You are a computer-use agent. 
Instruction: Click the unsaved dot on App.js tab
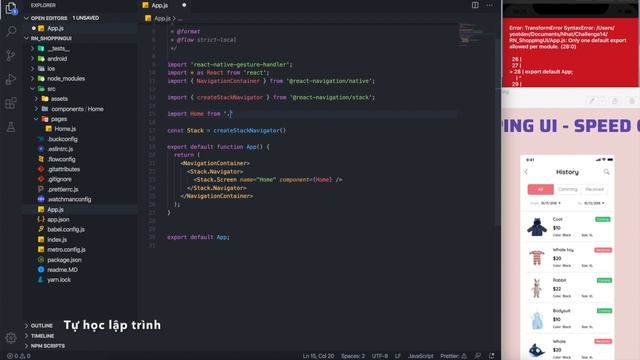pos(184,5)
